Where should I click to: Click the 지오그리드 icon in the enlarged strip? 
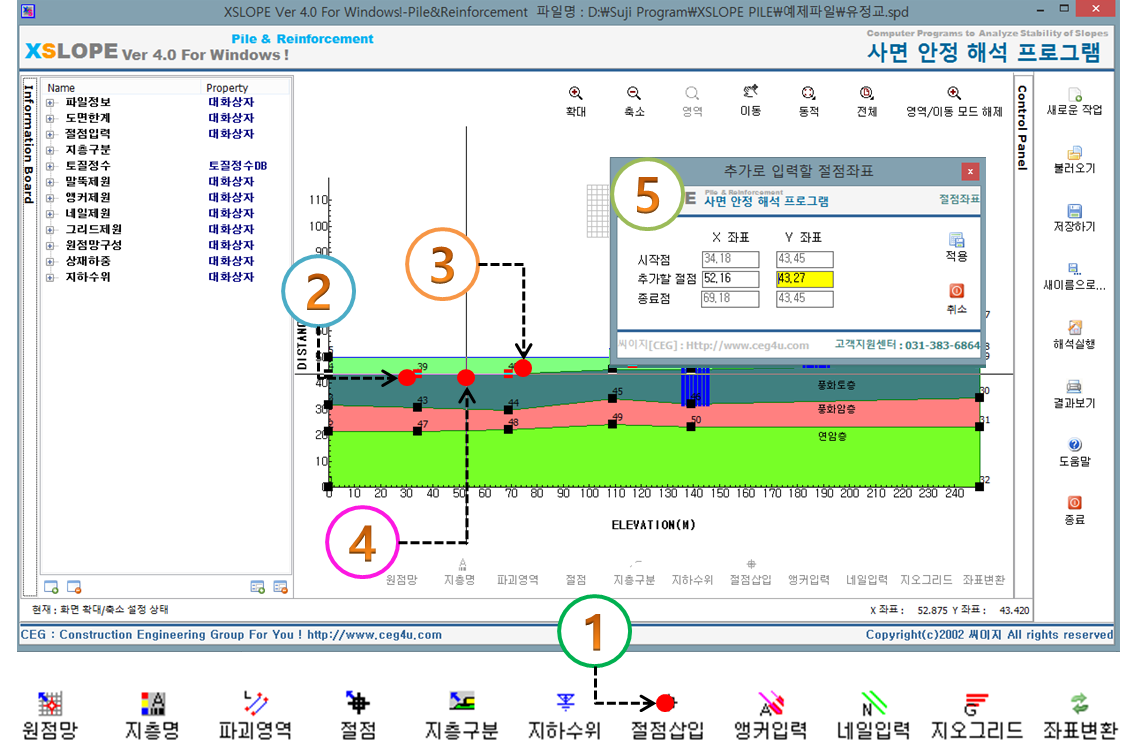pos(976,704)
